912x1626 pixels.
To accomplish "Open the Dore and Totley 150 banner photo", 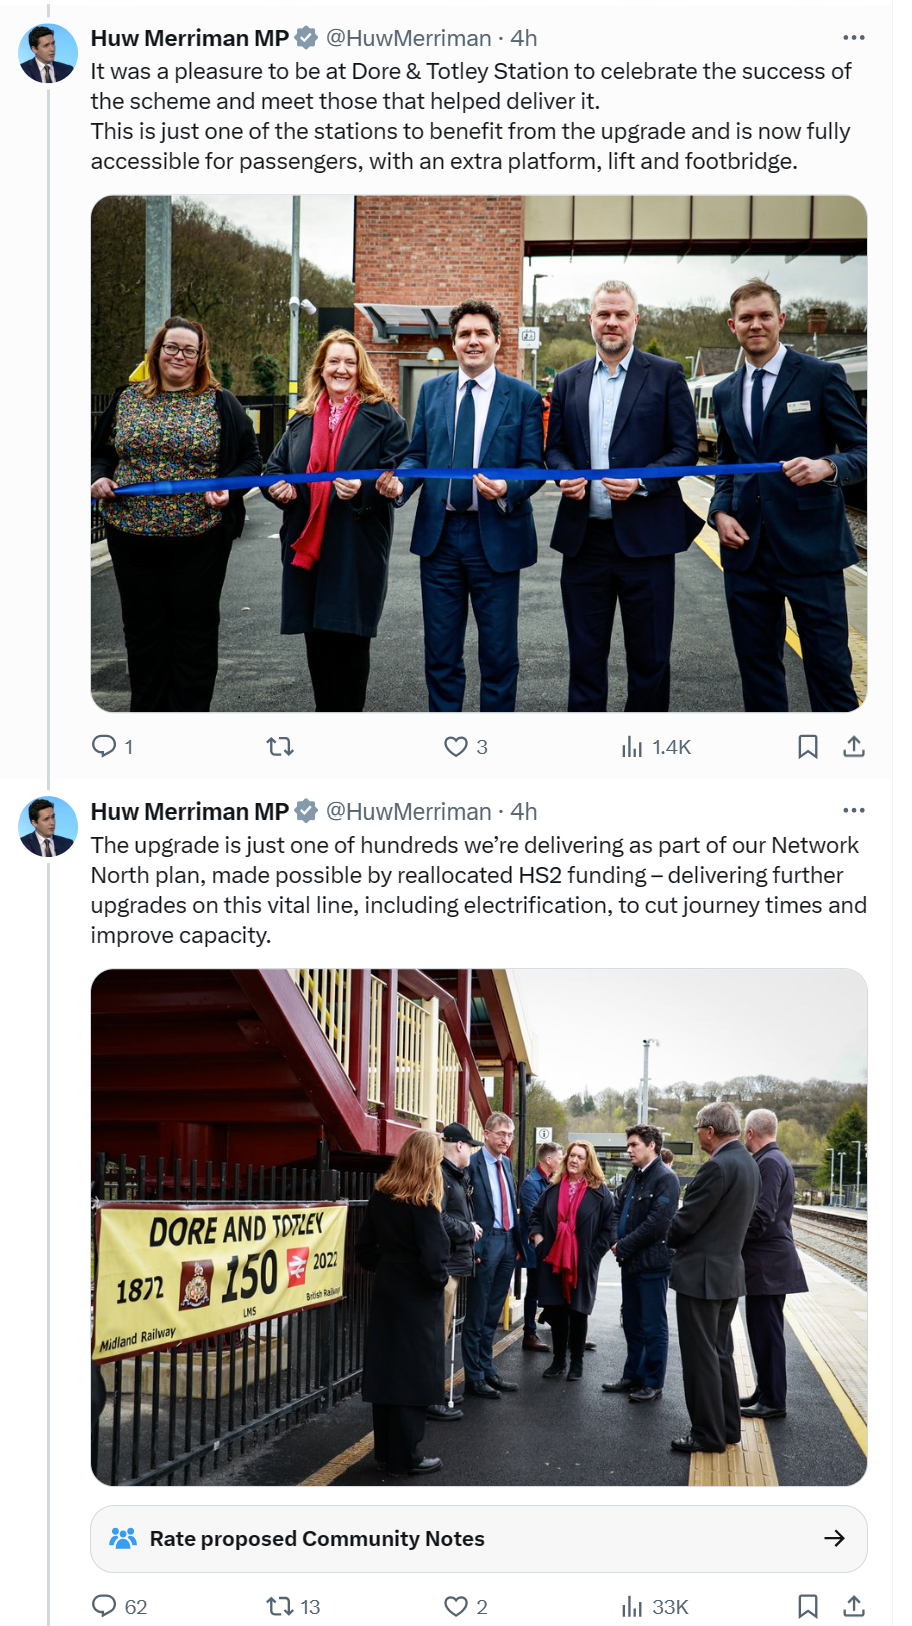I will pyautogui.click(x=479, y=1227).
